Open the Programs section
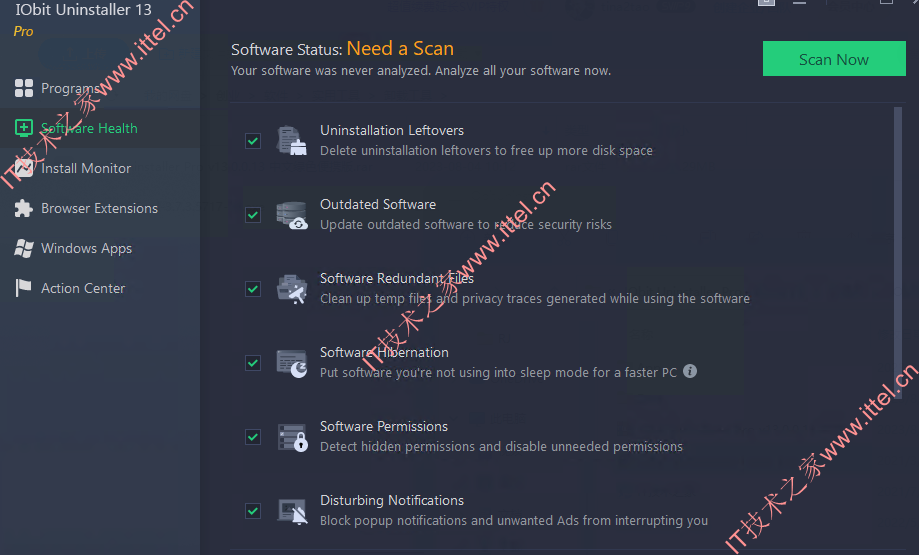 pos(100,88)
